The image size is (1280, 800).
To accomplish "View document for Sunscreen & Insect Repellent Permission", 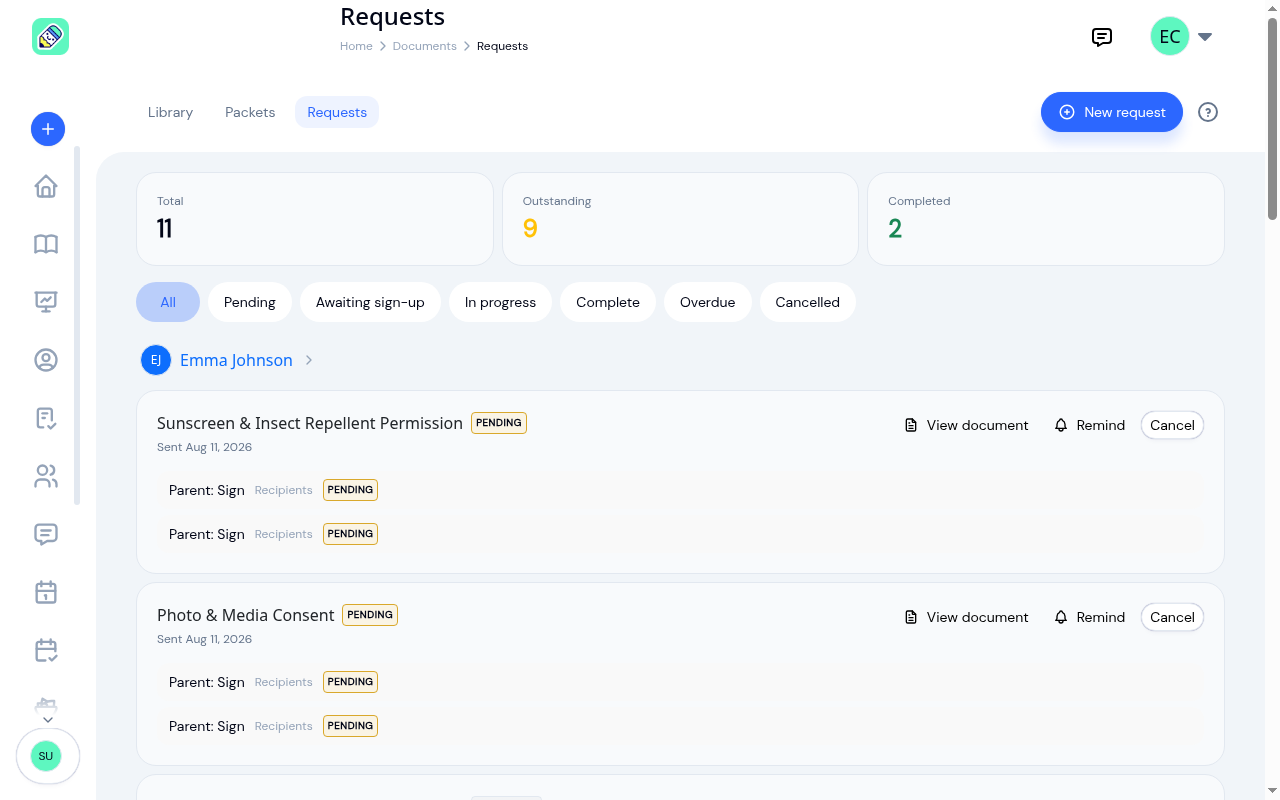I will (x=966, y=425).
